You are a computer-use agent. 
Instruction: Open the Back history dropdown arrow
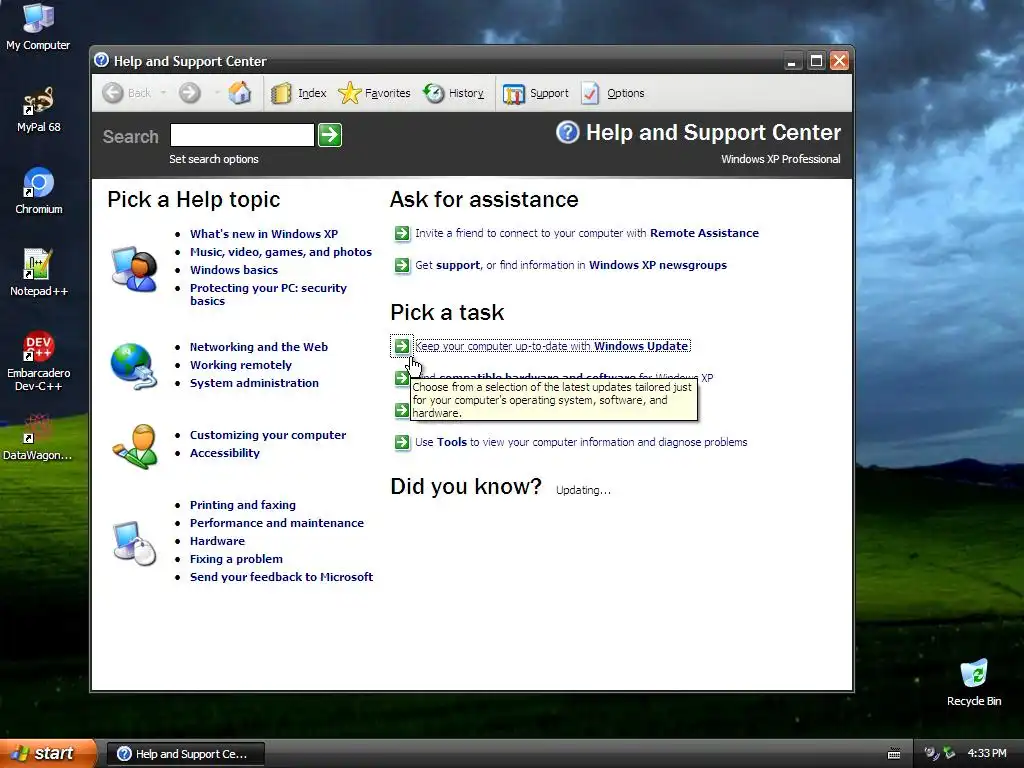coord(163,93)
